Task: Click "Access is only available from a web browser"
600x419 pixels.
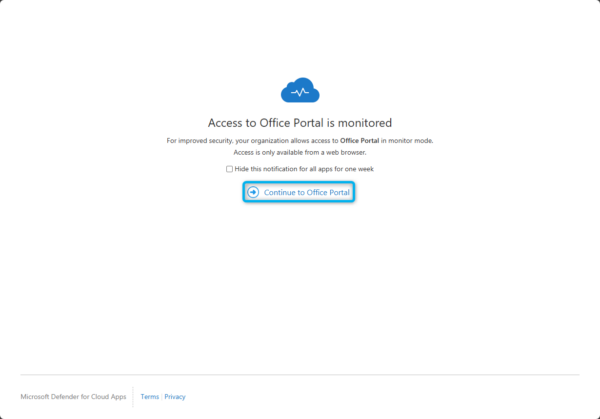Action: 300,153
